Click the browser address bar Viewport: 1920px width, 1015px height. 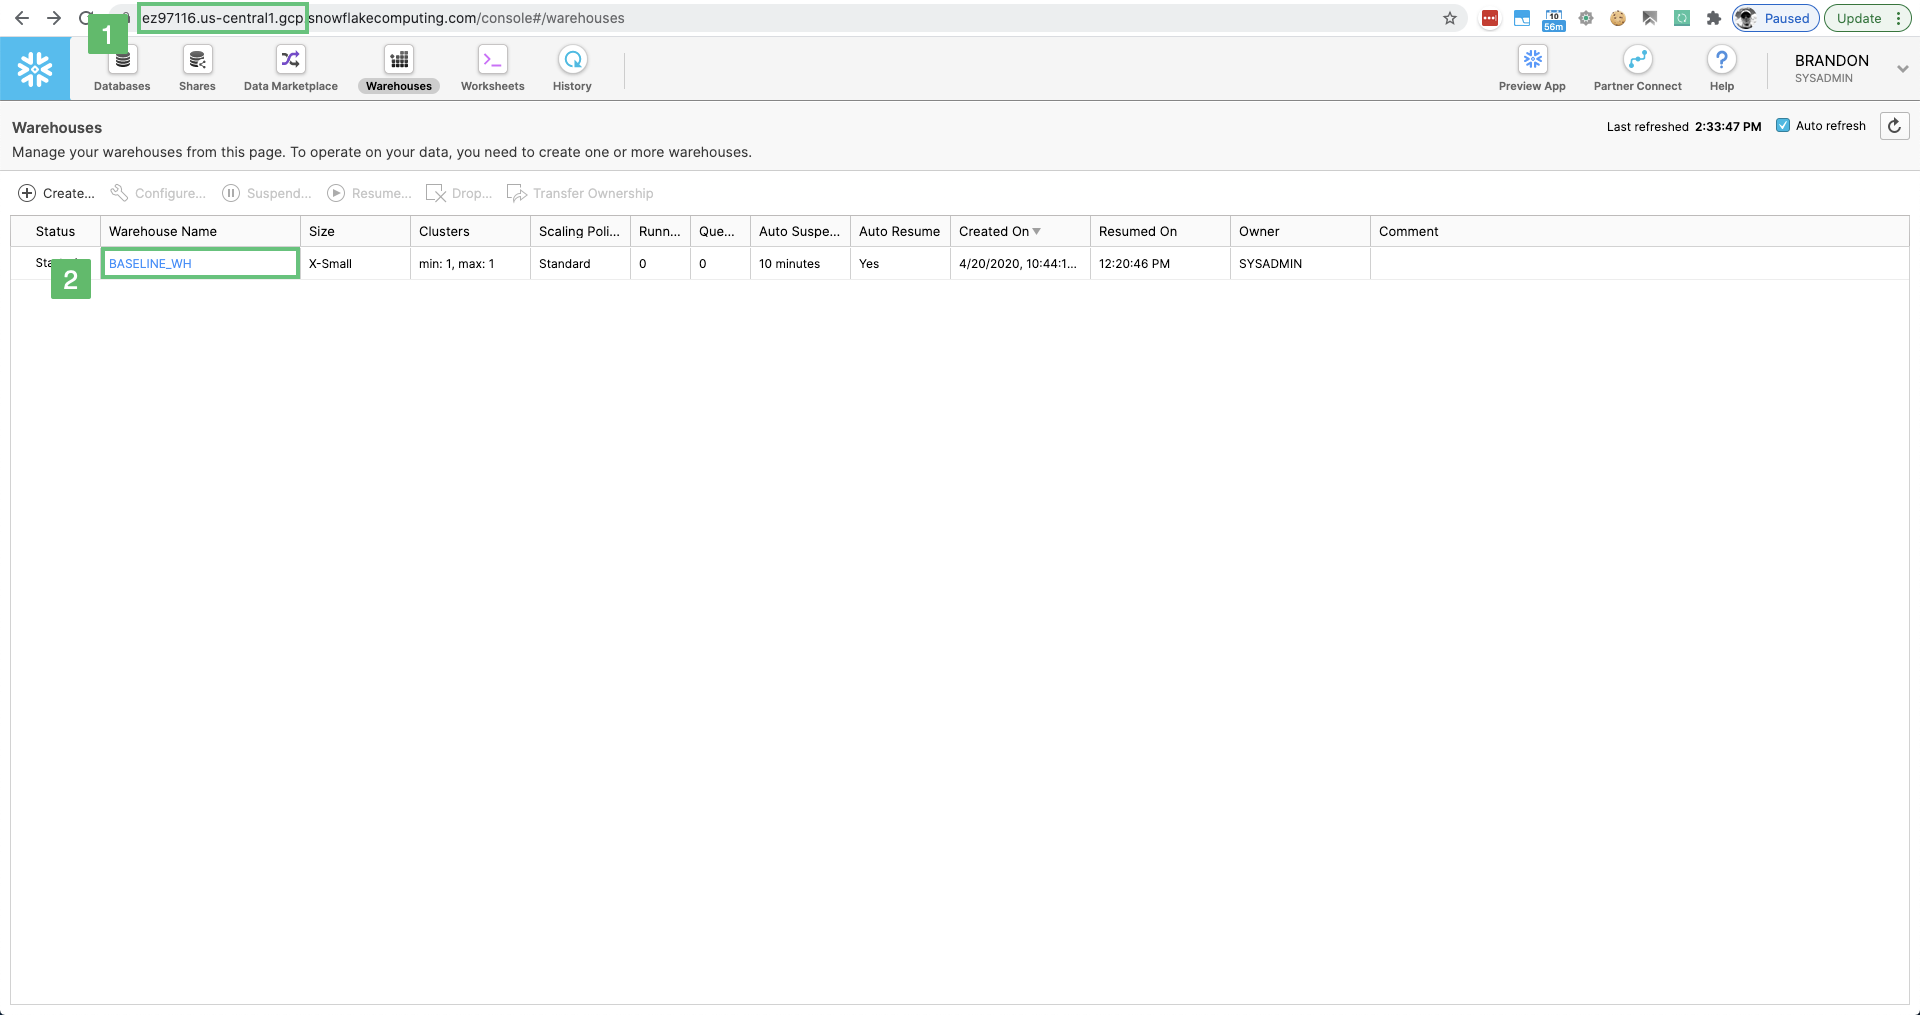(x=800, y=18)
